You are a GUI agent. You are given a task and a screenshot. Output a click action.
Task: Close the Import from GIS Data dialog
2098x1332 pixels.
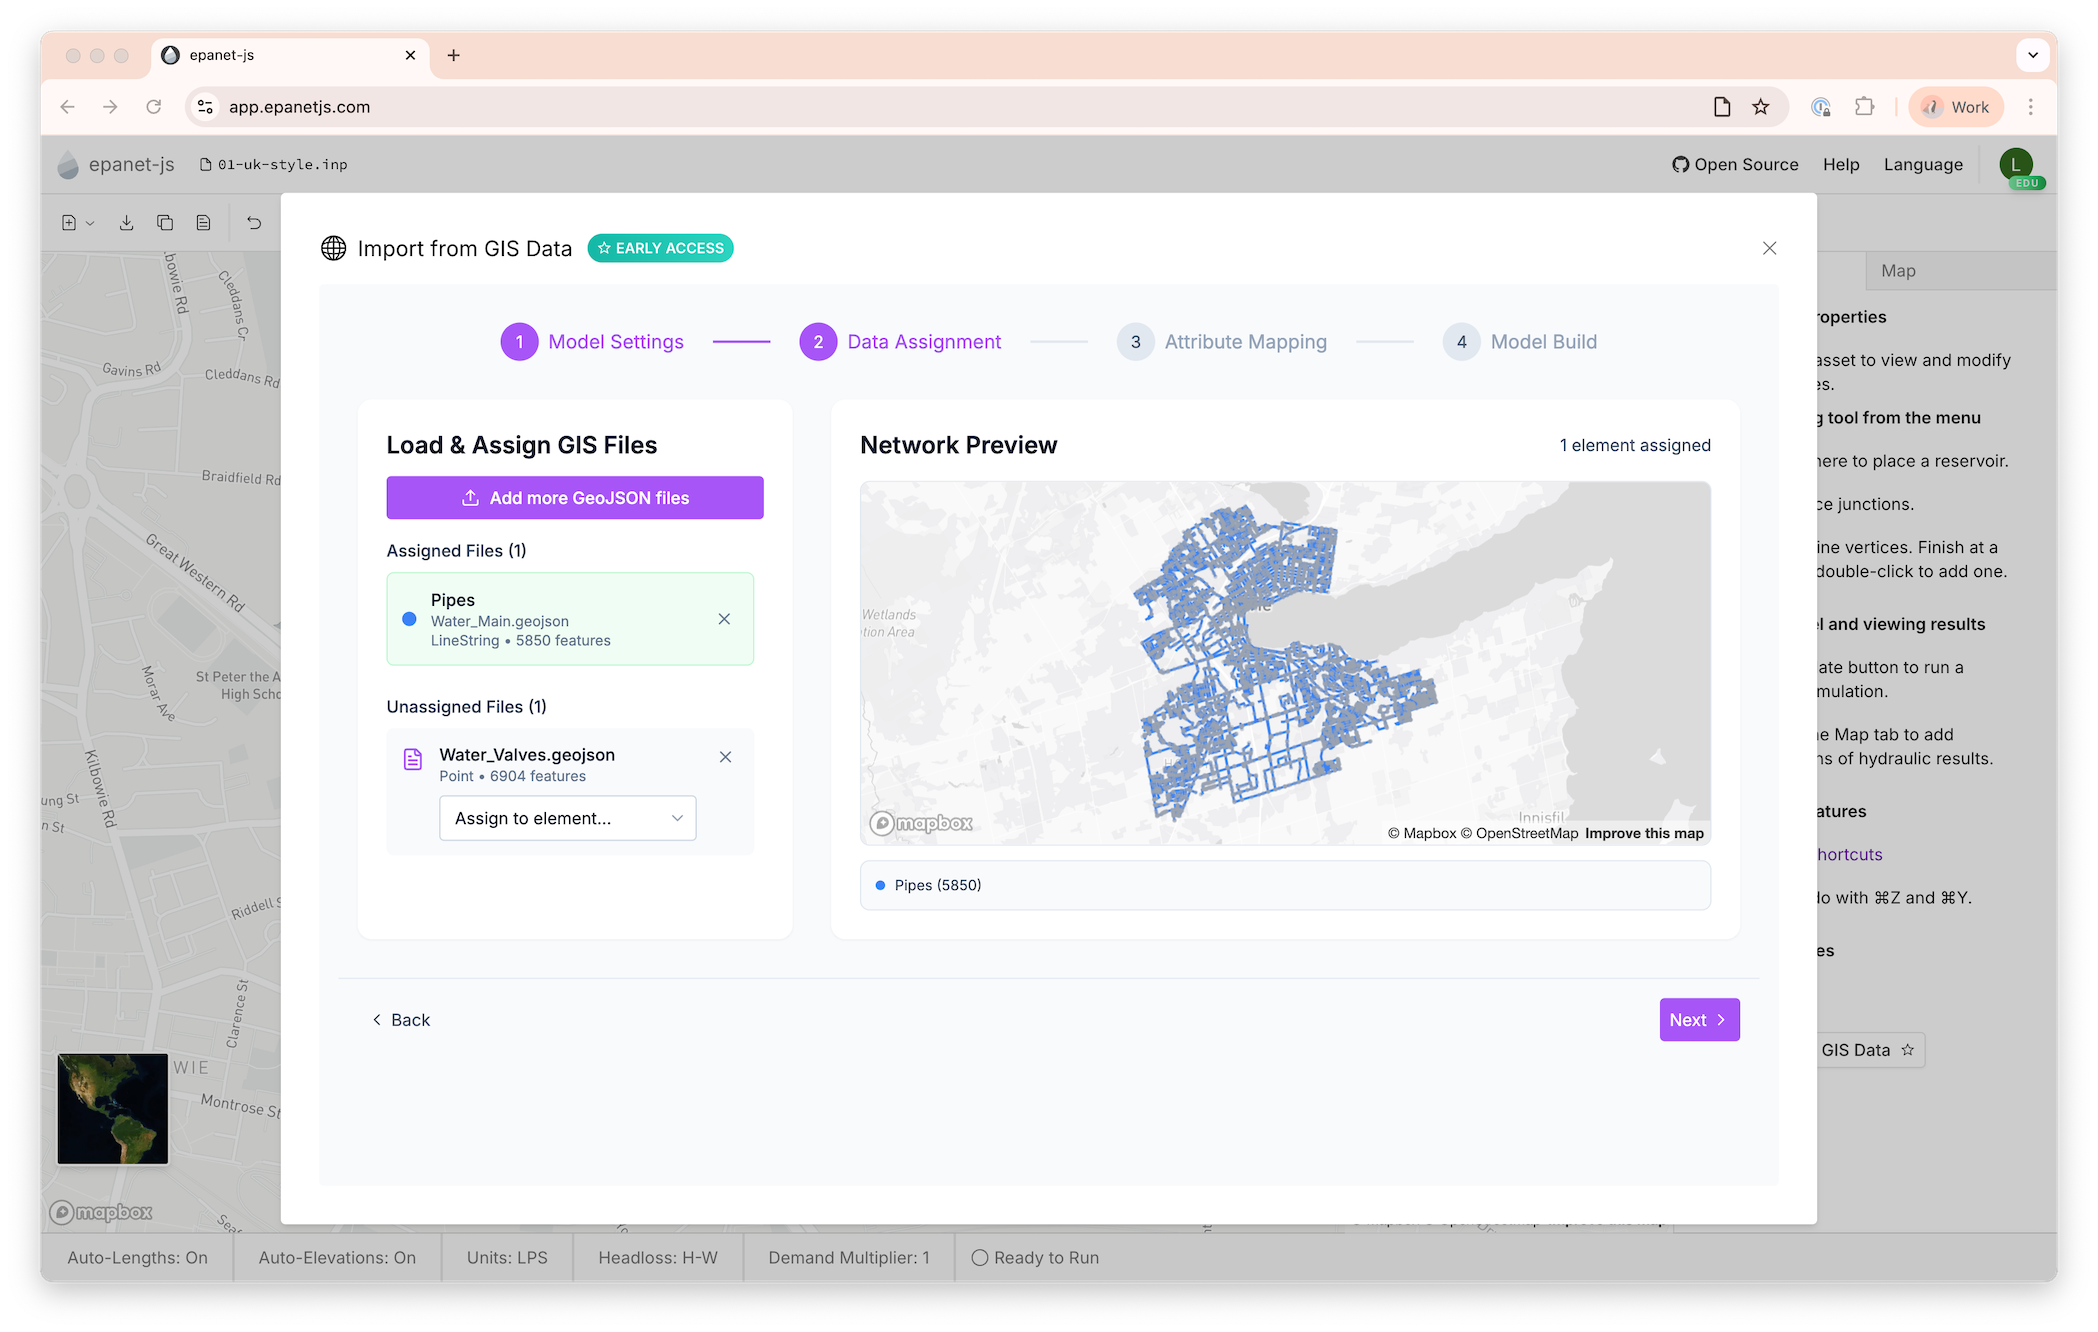pos(1769,248)
